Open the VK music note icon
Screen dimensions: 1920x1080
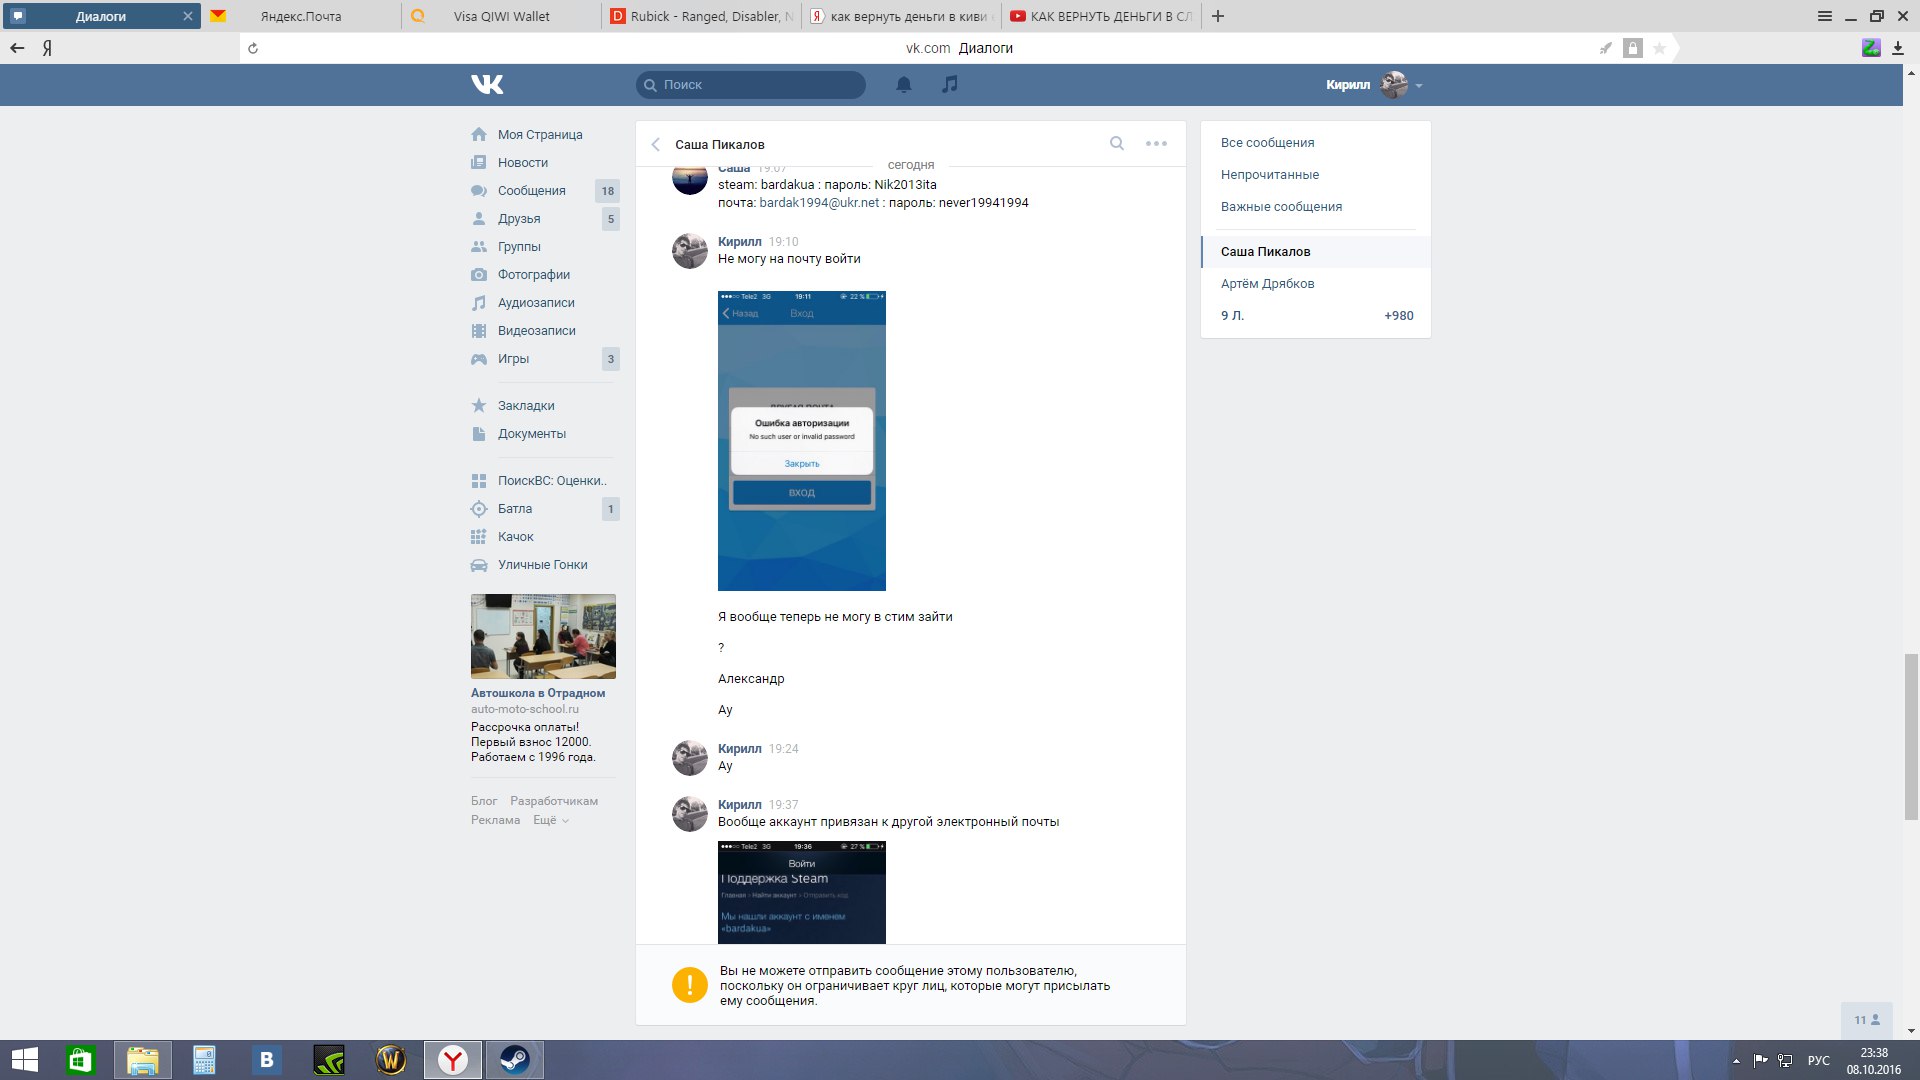(x=950, y=85)
